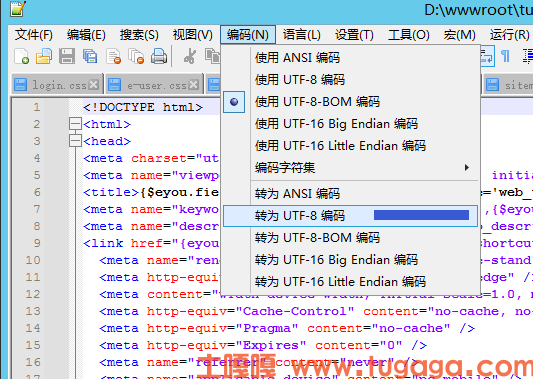Open the 宏(M) menu

[x=459, y=35]
